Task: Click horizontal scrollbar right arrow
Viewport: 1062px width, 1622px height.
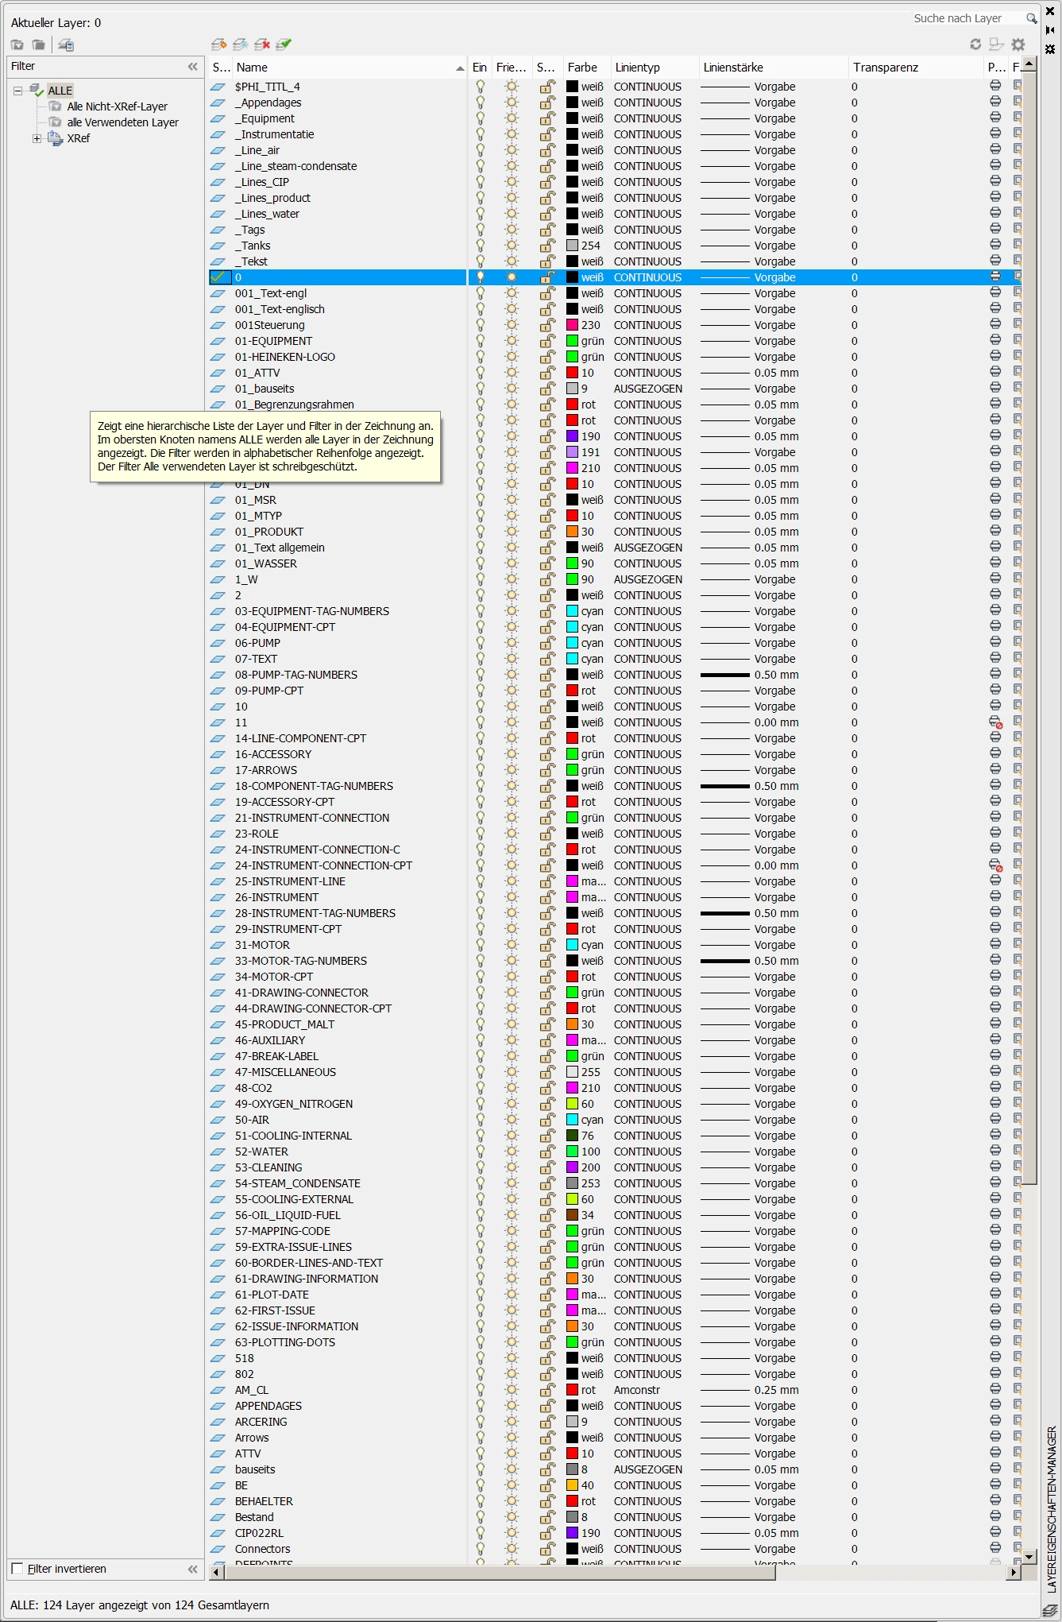Action: (1014, 1572)
